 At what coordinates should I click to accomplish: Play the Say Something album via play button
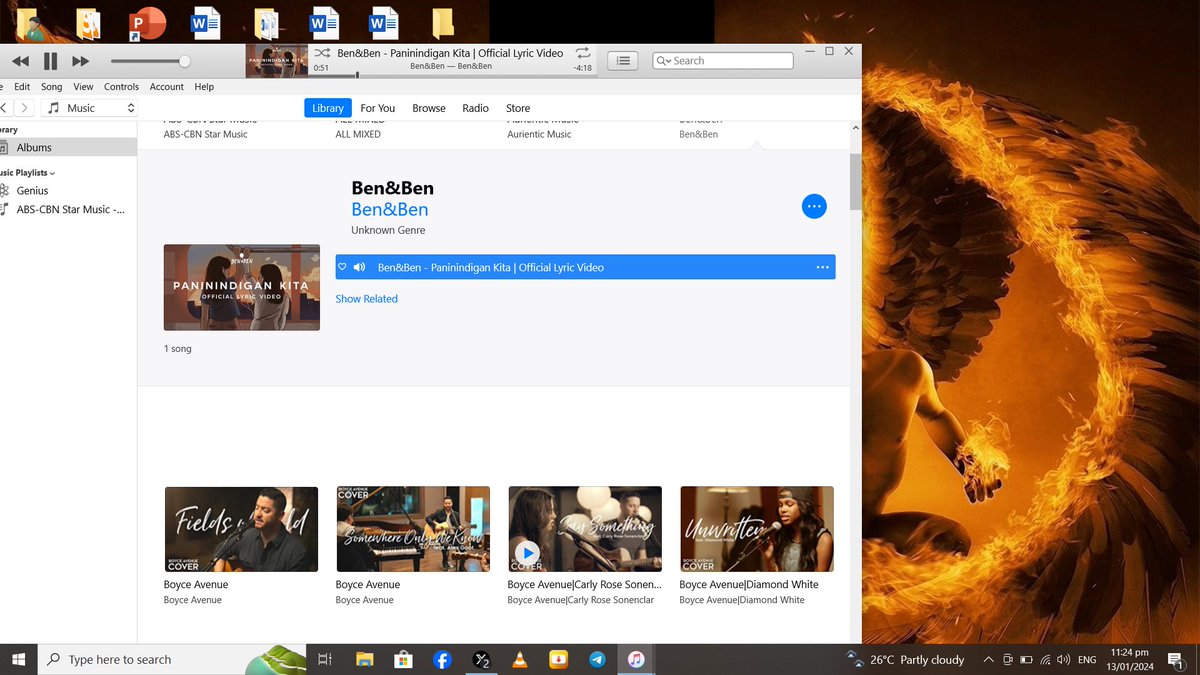tap(527, 552)
